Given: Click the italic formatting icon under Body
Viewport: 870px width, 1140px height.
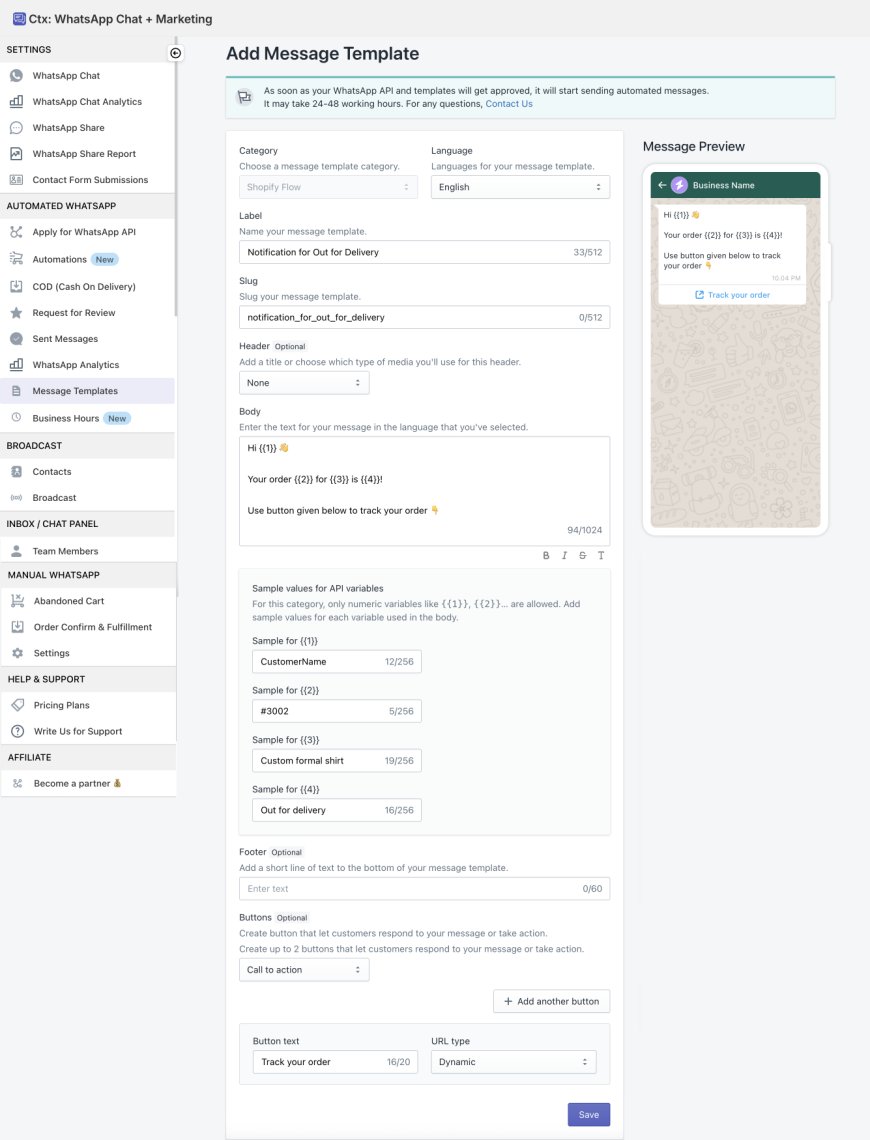Looking at the screenshot, I should [x=564, y=555].
